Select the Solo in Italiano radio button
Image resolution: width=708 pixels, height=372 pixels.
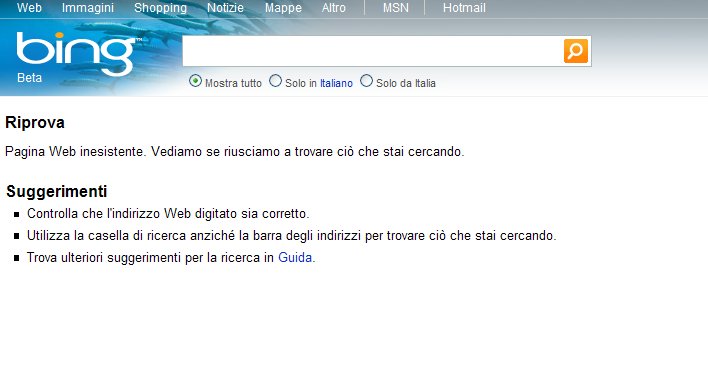(x=275, y=81)
